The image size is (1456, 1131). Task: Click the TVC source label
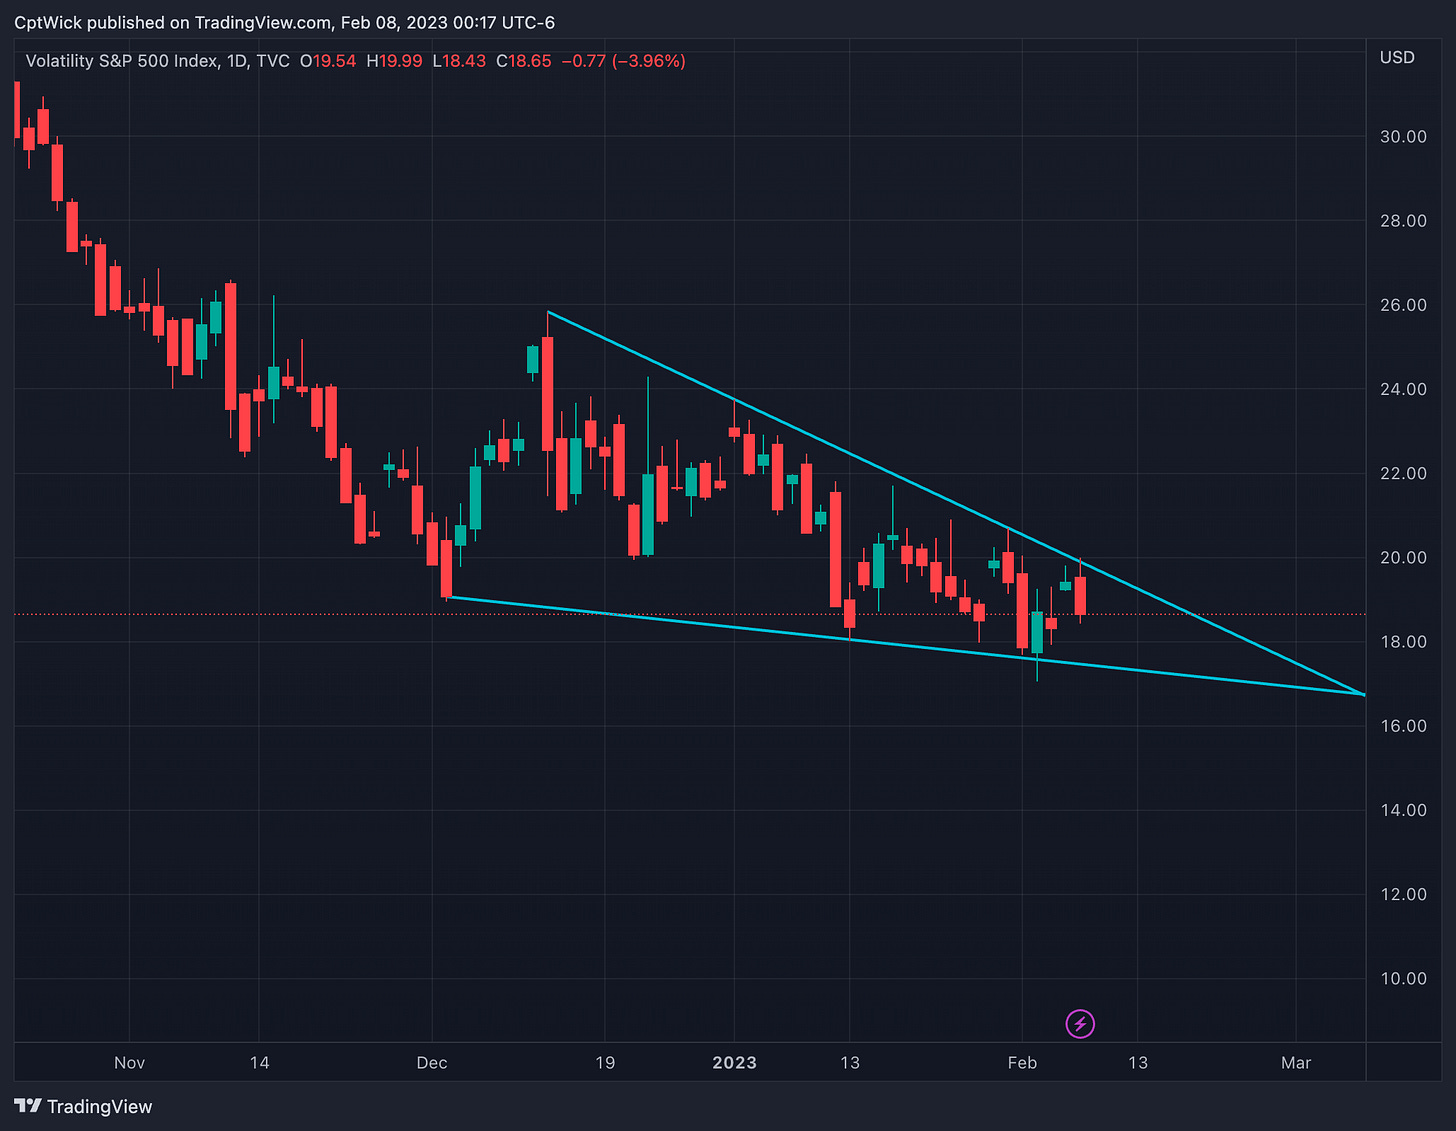pyautogui.click(x=273, y=61)
